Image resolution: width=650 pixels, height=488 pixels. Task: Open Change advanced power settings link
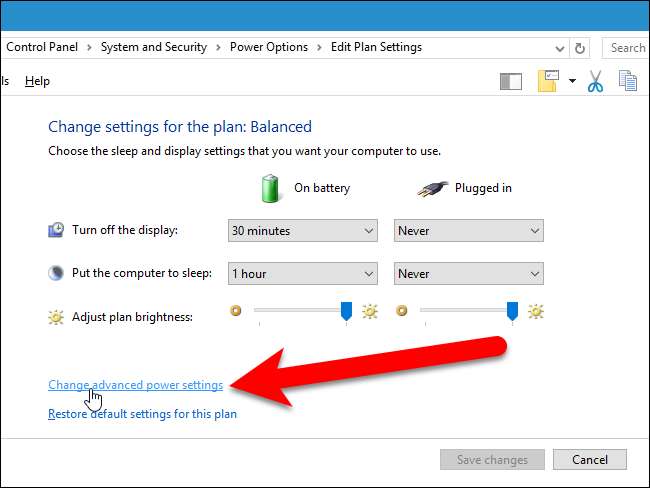tap(135, 385)
